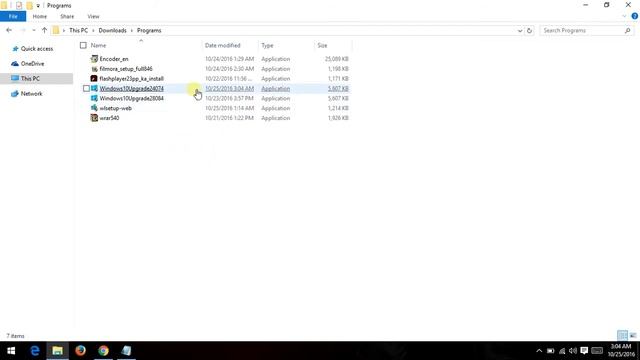Screen dimensions: 640x360
Task: Open the battery status tray icon
Action: click(551, 351)
